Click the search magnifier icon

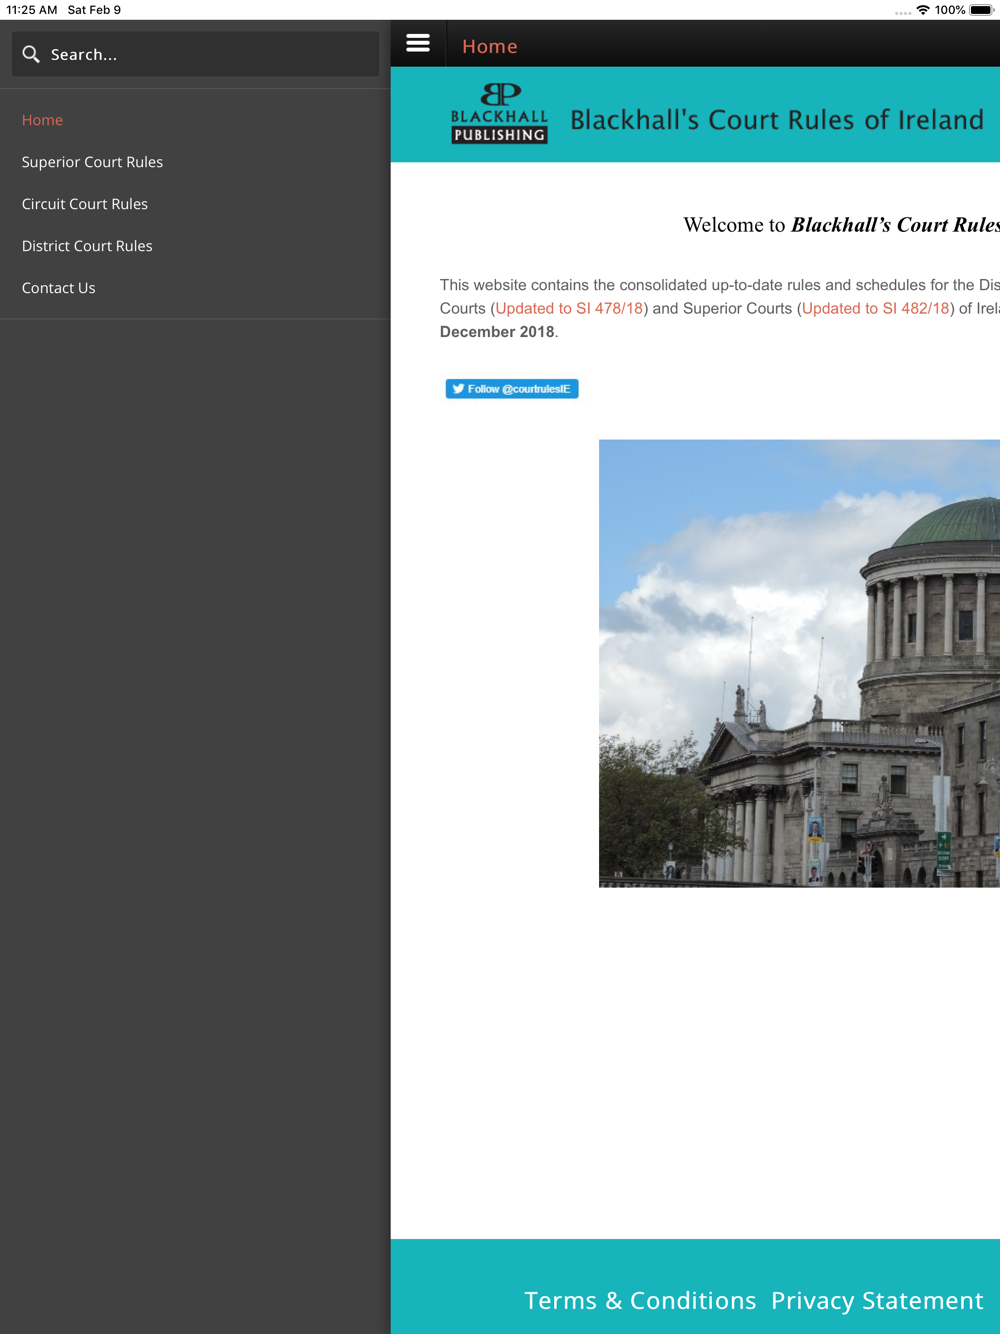(x=31, y=54)
